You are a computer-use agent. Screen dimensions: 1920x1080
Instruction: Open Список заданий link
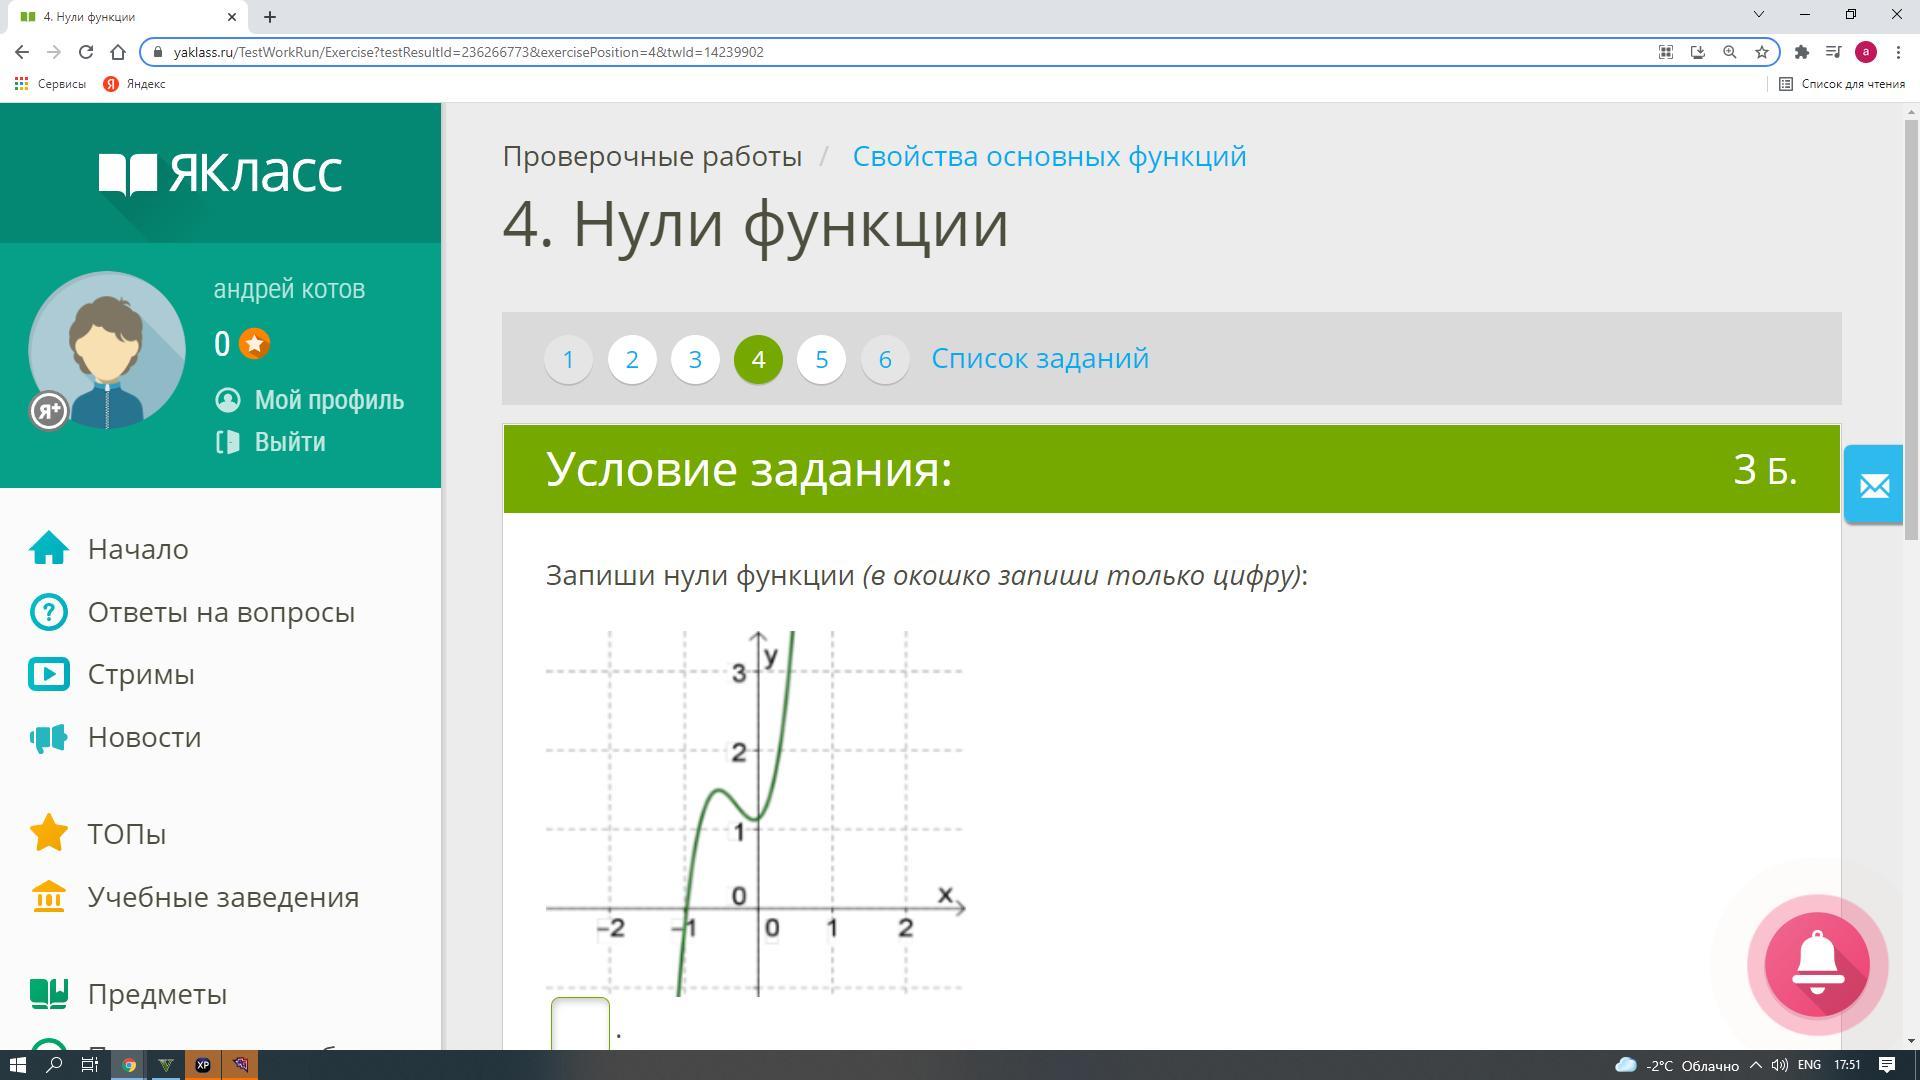click(1039, 358)
